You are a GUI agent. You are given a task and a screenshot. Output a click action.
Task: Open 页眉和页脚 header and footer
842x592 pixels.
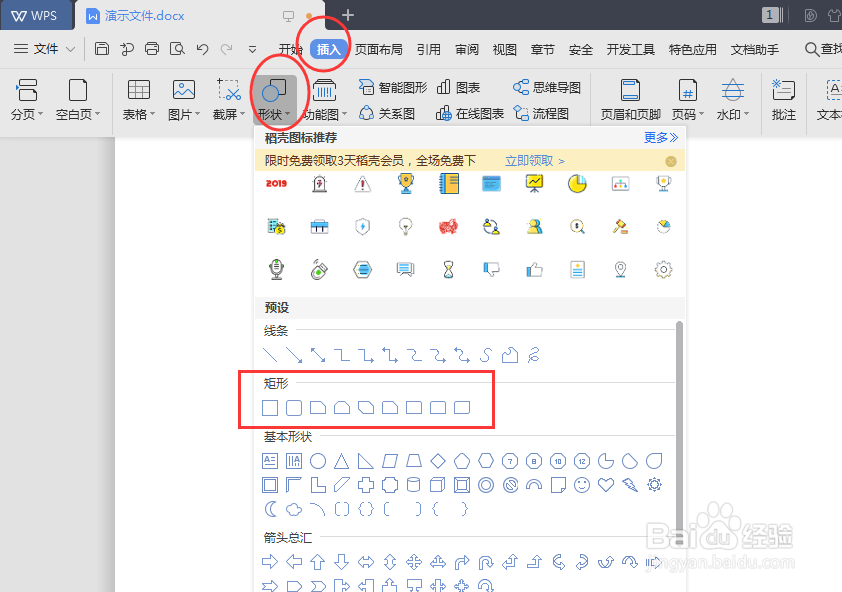630,99
